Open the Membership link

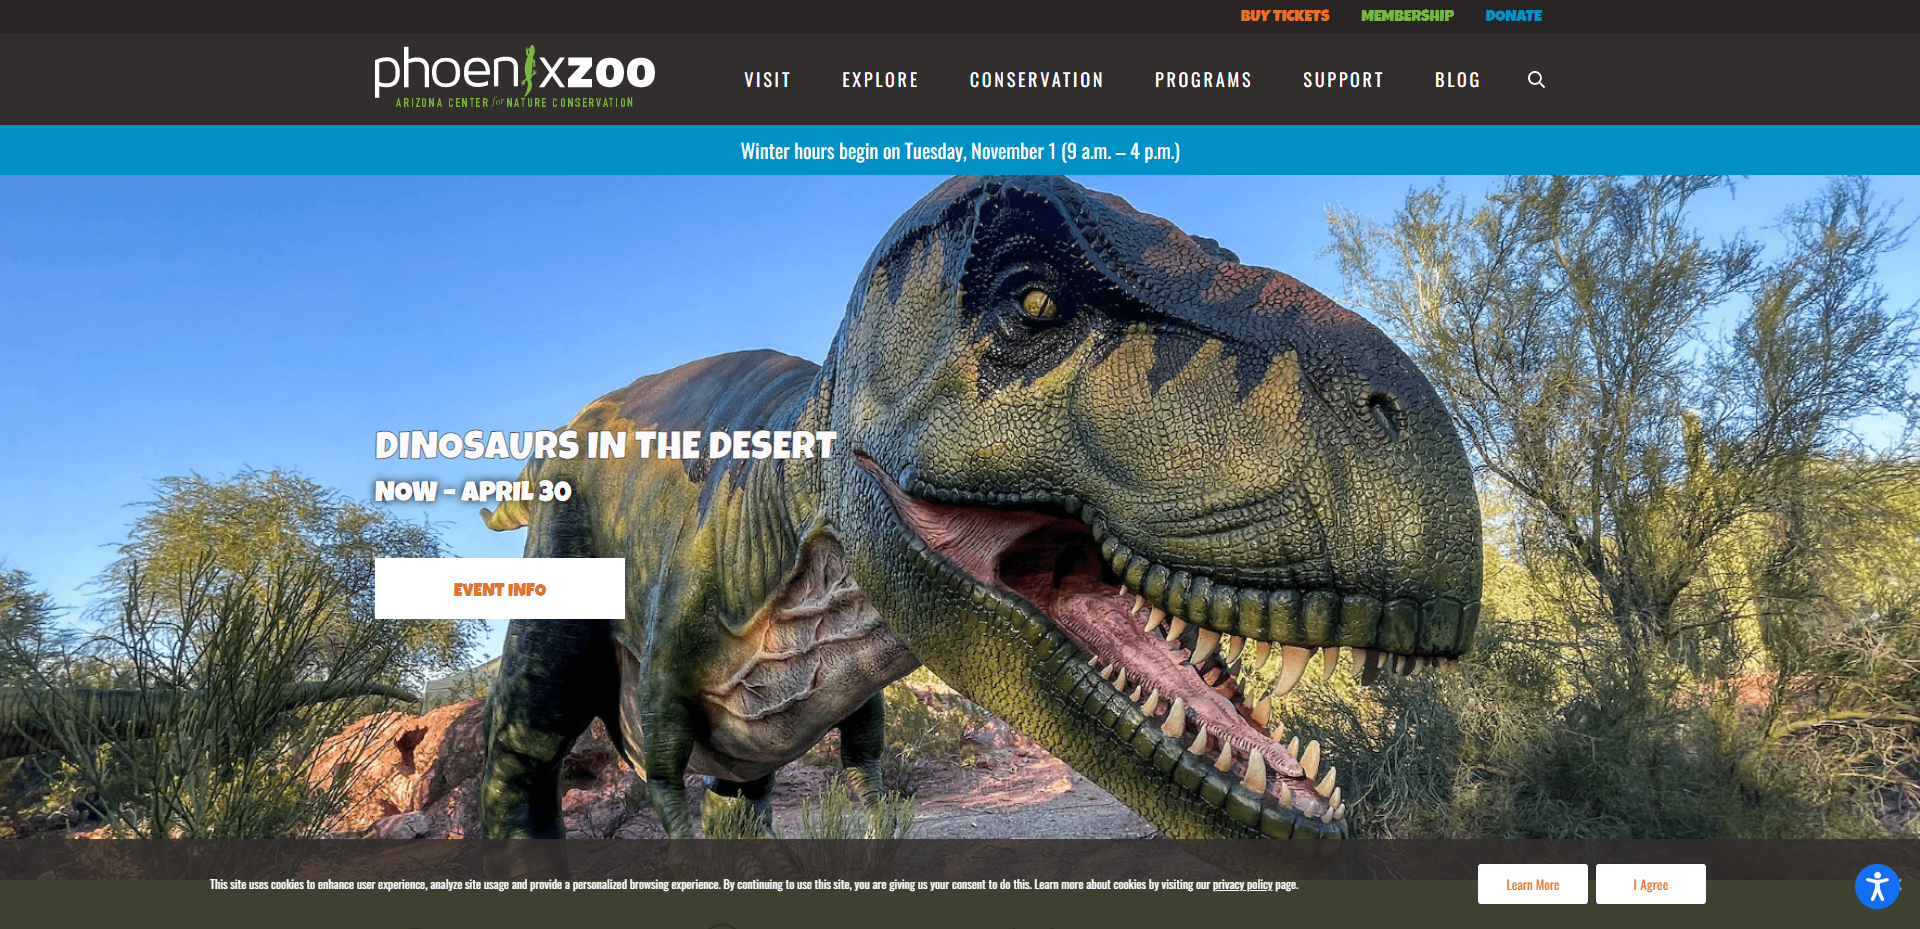pyautogui.click(x=1407, y=16)
